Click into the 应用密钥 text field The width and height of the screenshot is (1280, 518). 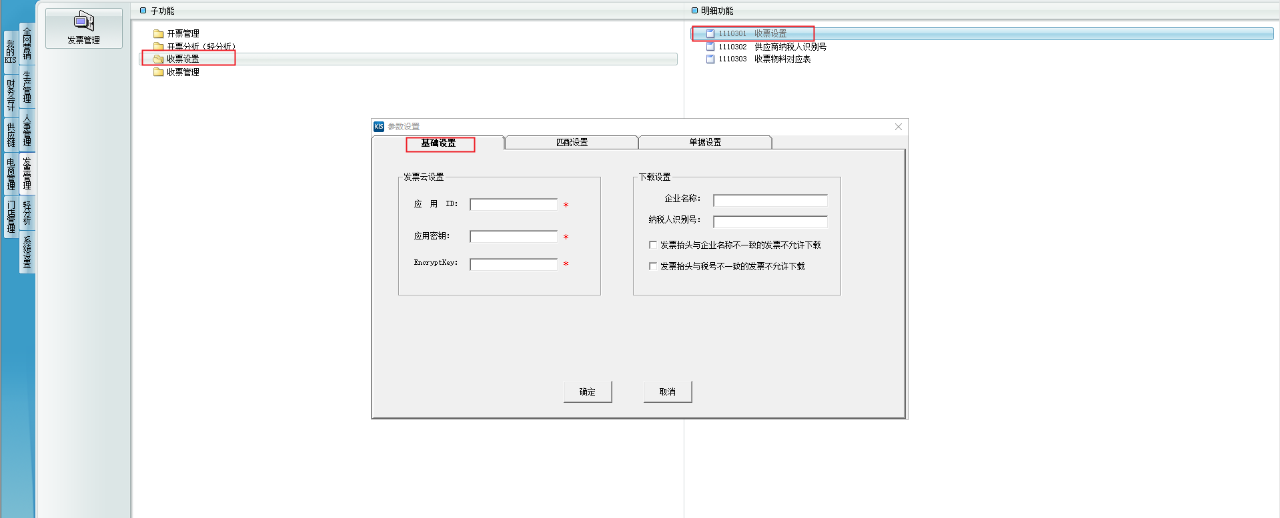pyautogui.click(x=513, y=237)
